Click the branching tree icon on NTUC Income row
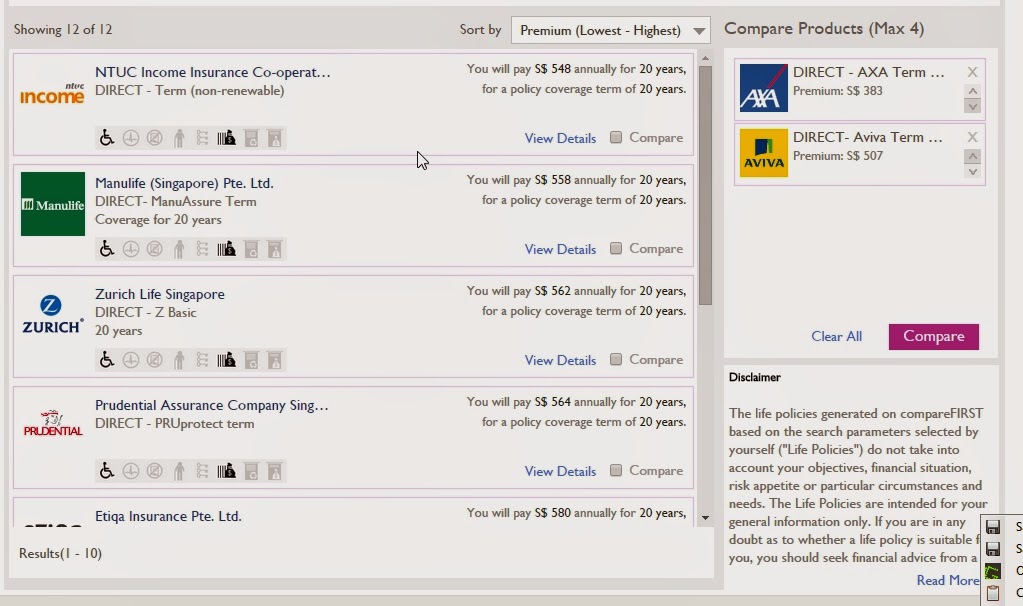The height and width of the screenshot is (606, 1023). point(202,138)
